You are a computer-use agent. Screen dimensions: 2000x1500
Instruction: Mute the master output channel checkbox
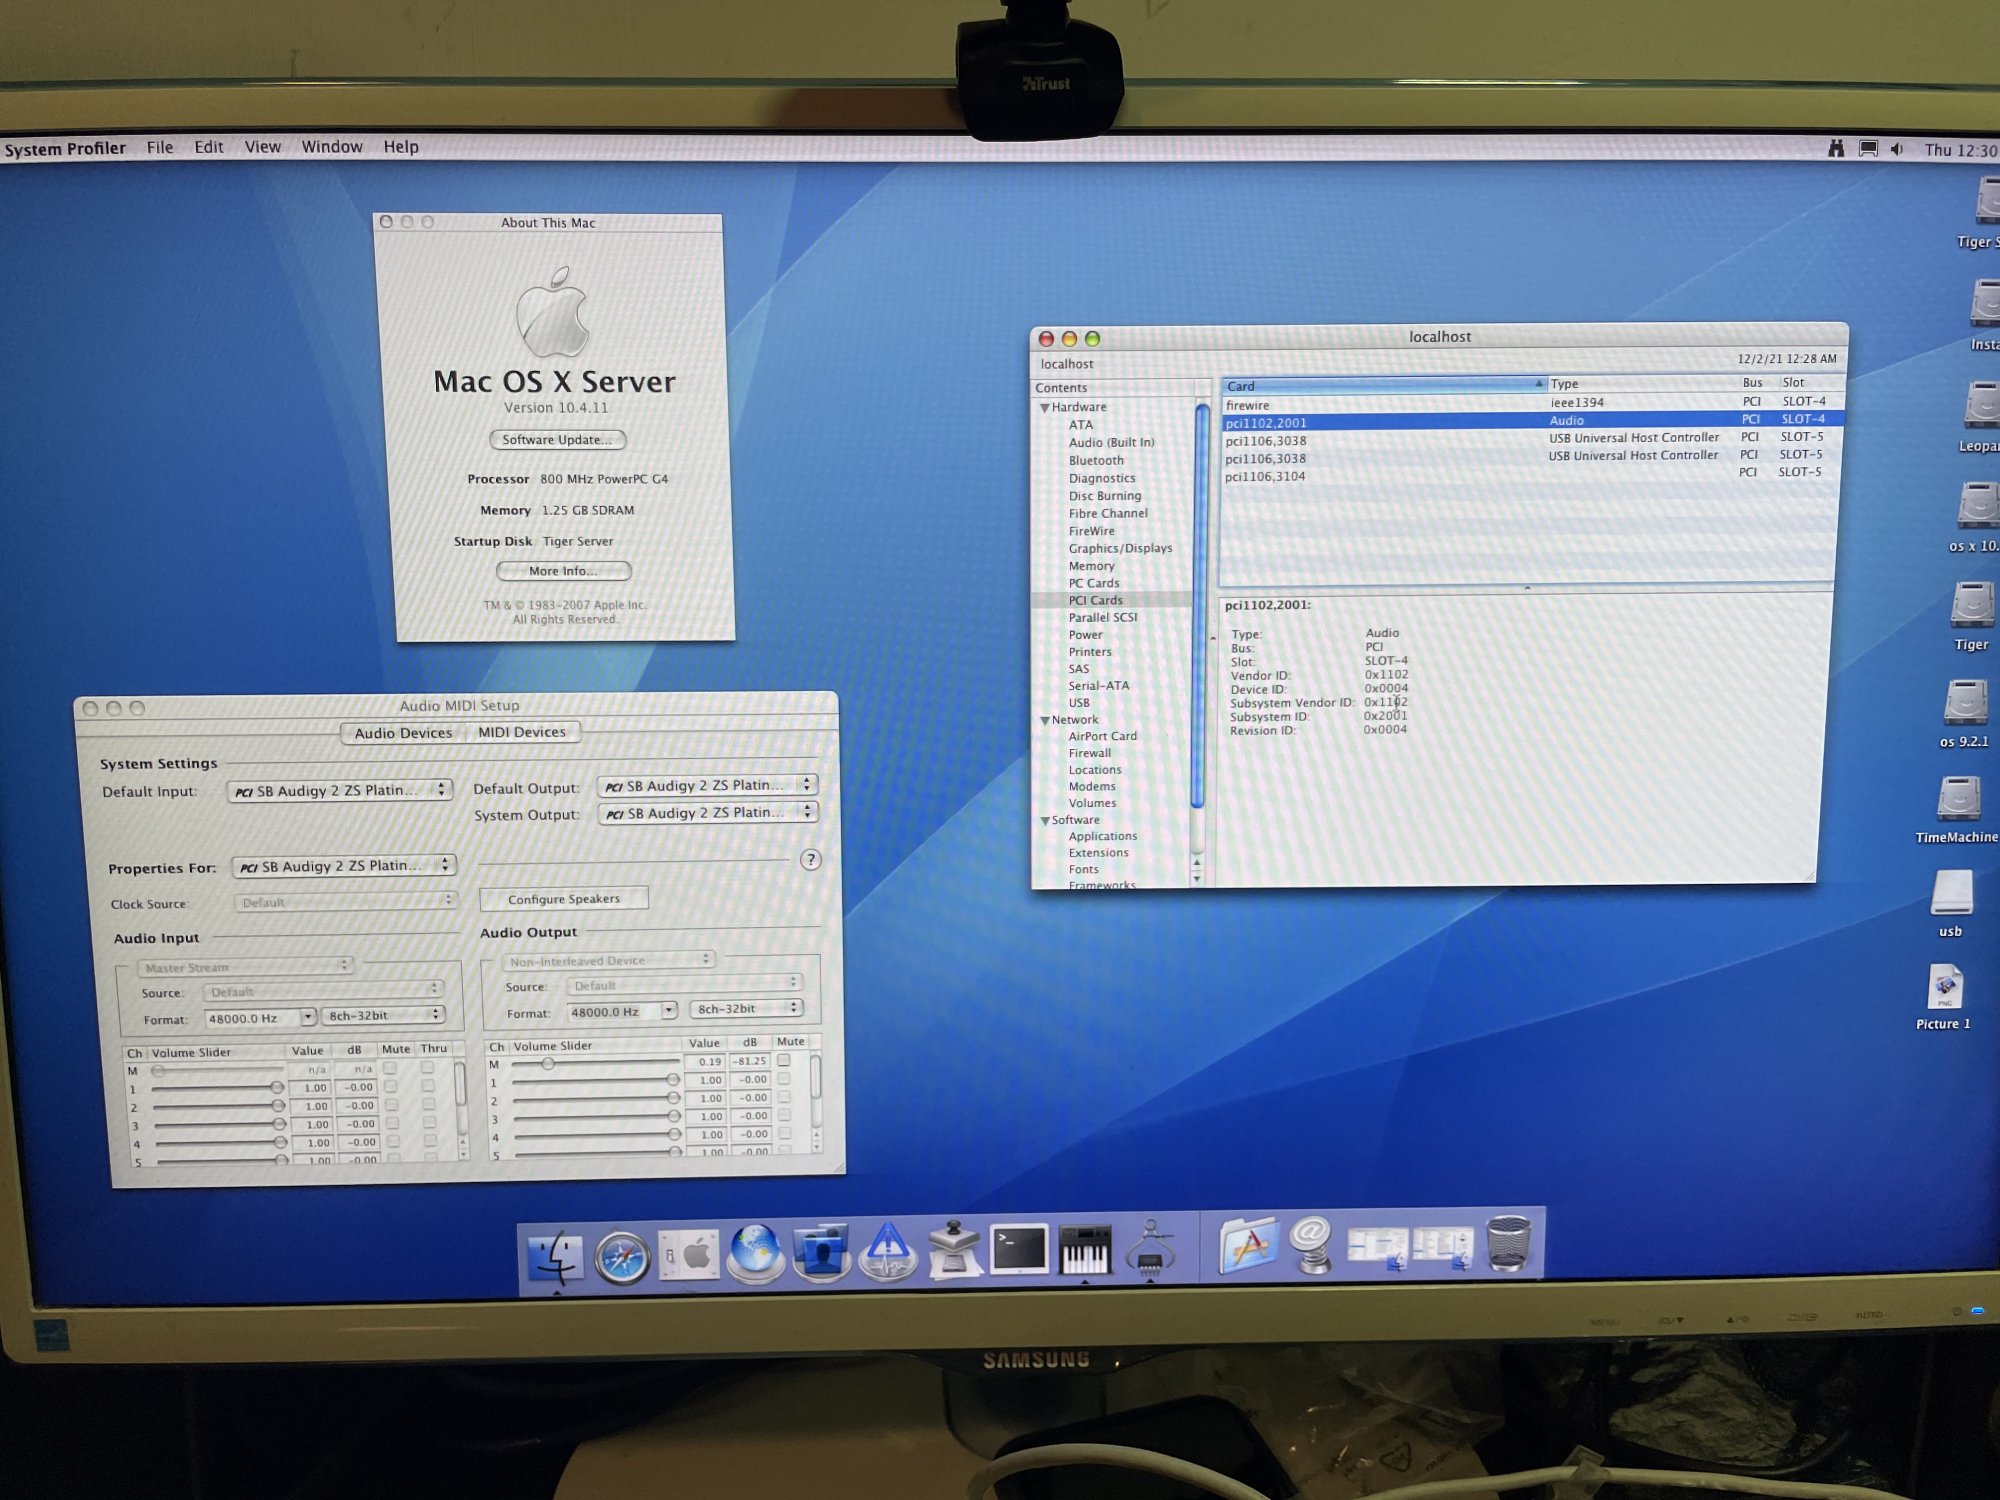pos(784,1060)
